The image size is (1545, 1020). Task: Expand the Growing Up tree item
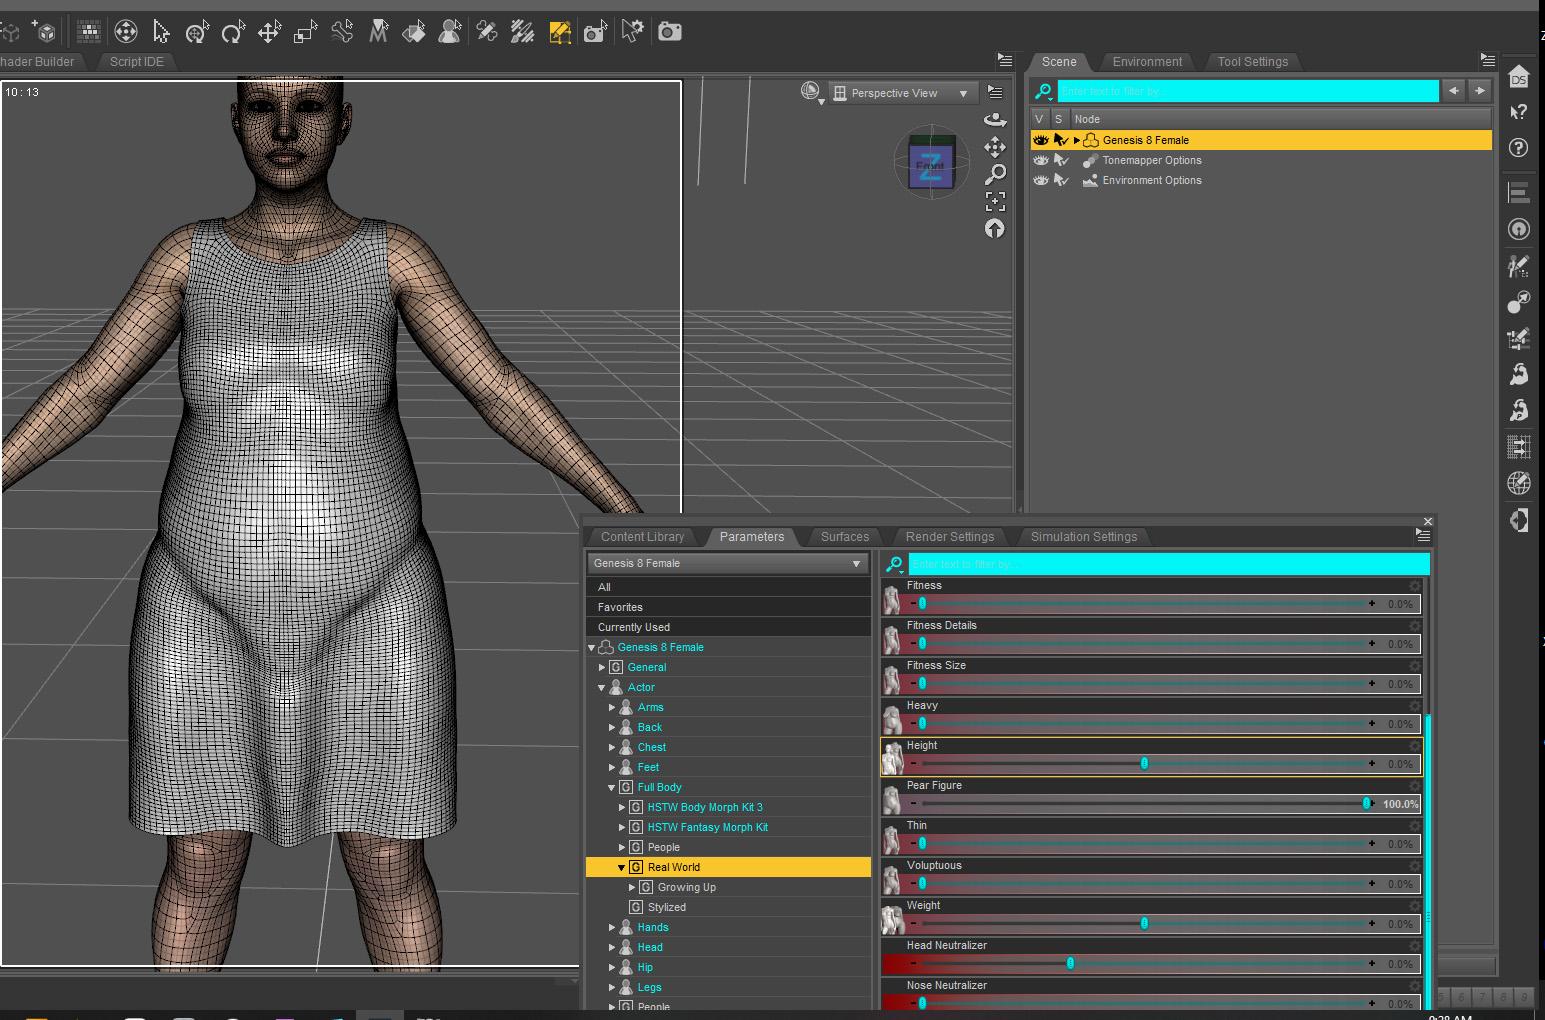tap(632, 887)
